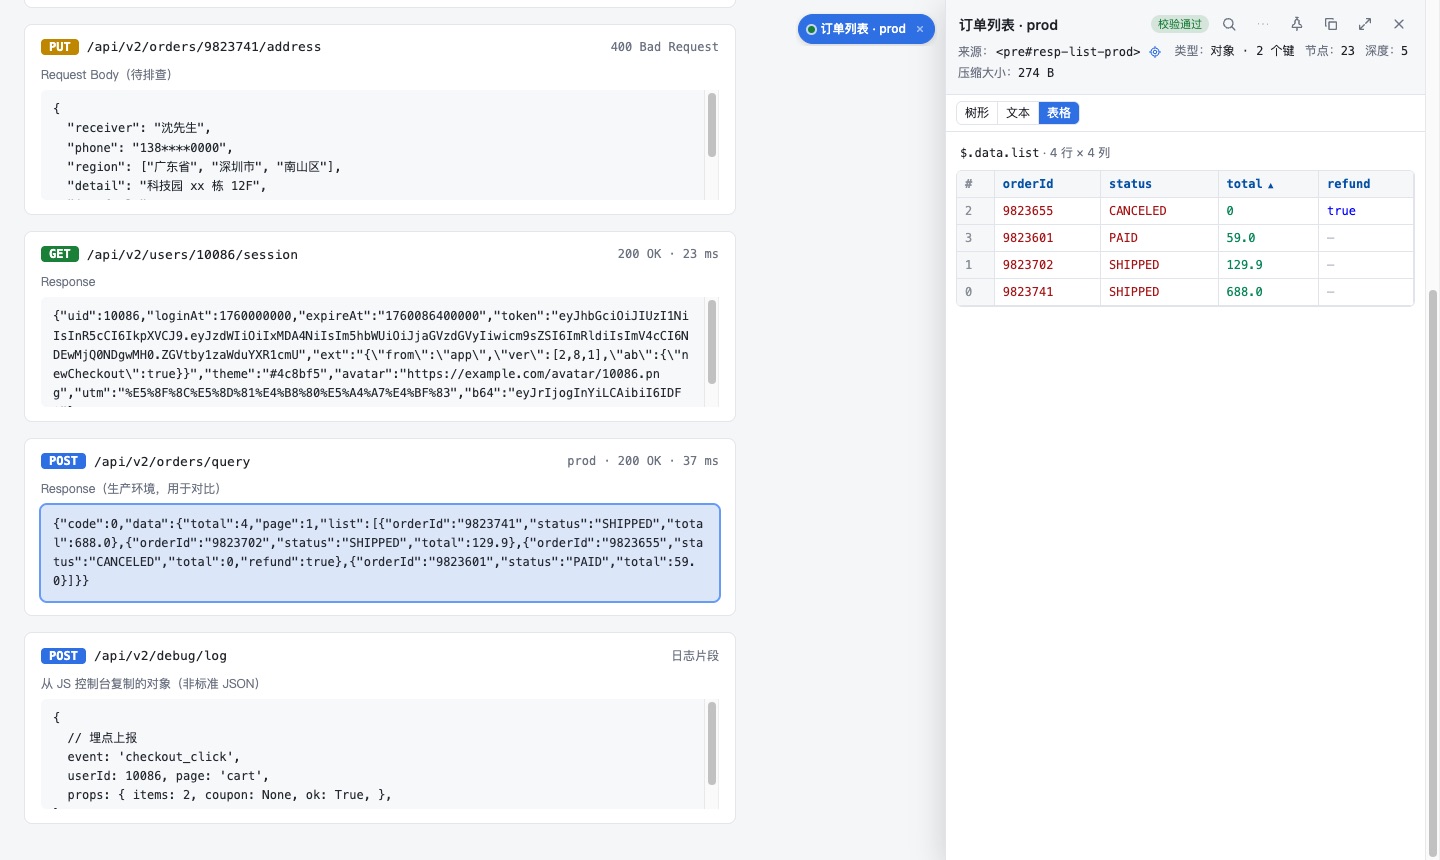
Task: Open search in the 订单列表 panel
Action: pos(1229,24)
